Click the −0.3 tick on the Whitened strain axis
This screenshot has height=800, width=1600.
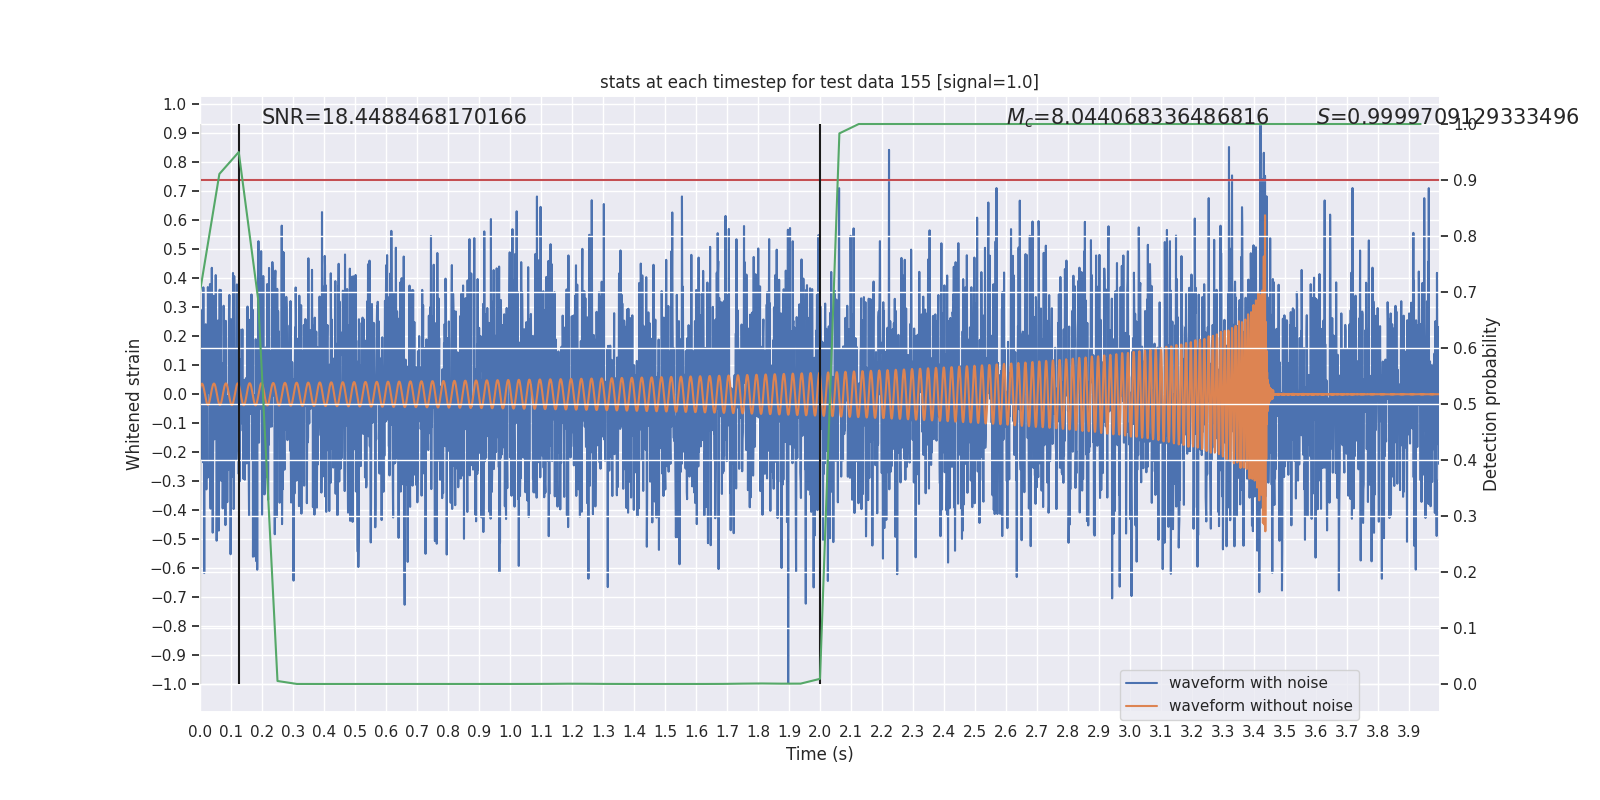coord(169,481)
